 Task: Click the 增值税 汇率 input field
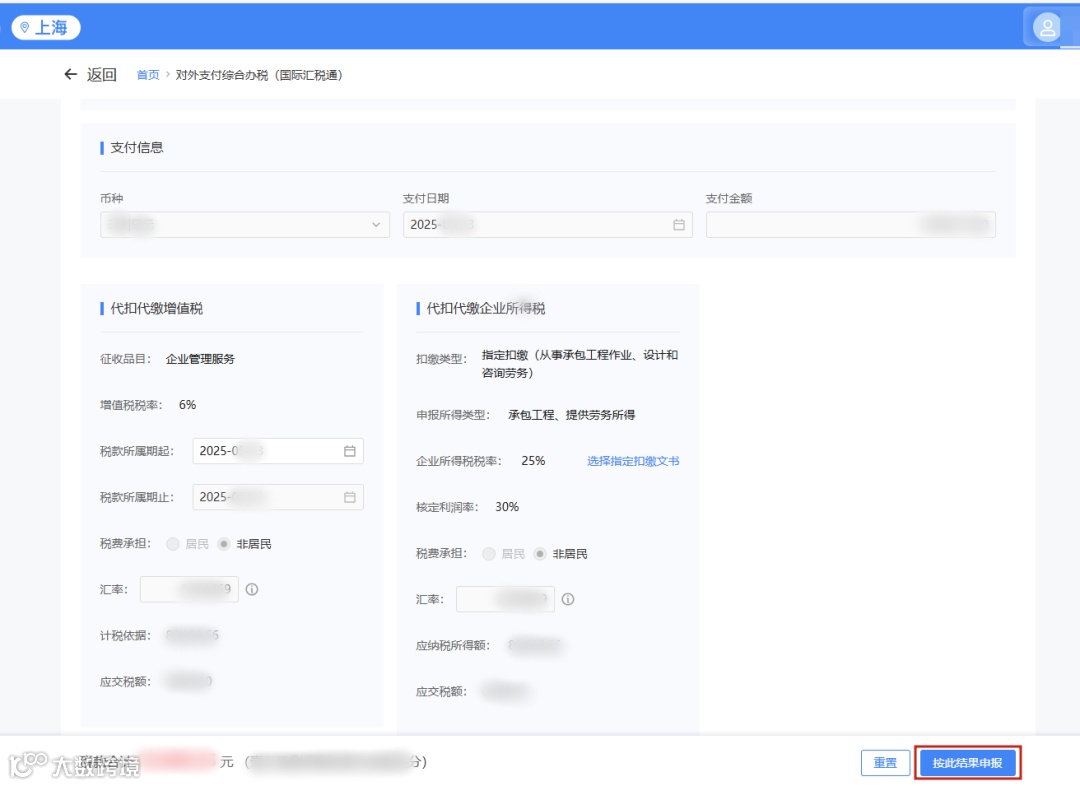pos(189,590)
